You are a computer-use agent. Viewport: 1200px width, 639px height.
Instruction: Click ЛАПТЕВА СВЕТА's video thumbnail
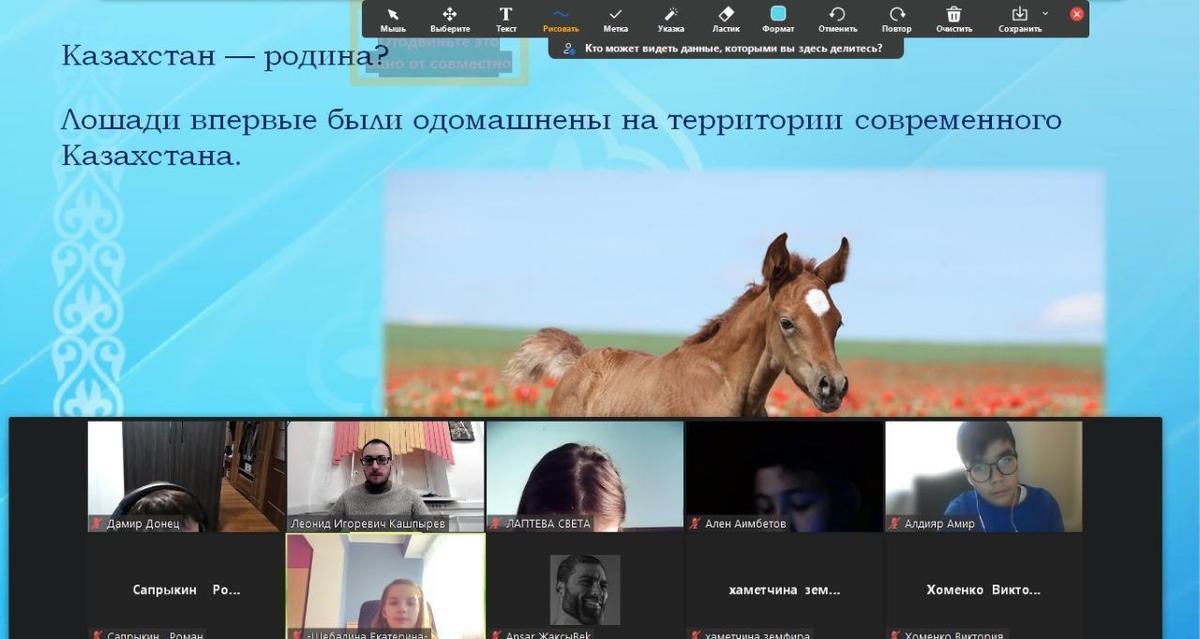click(x=584, y=475)
